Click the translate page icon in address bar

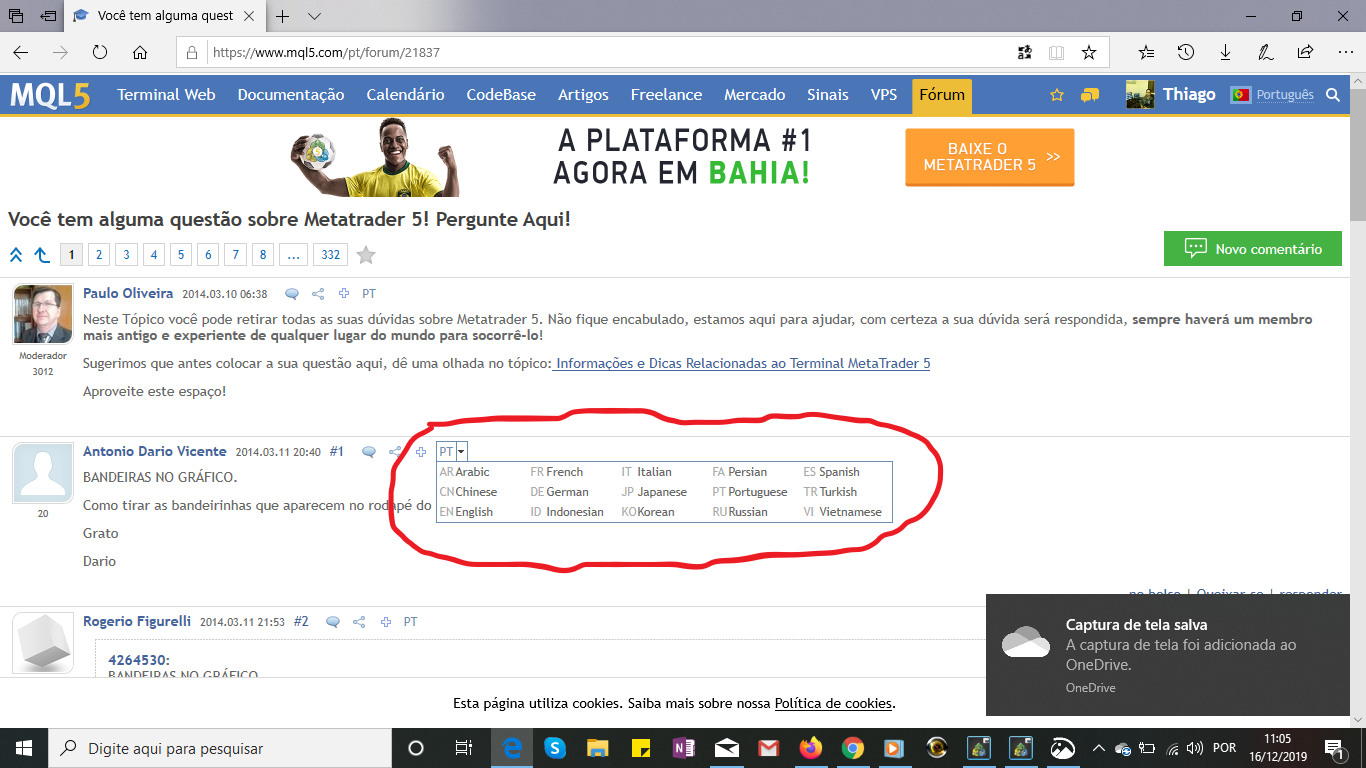pos(1024,52)
